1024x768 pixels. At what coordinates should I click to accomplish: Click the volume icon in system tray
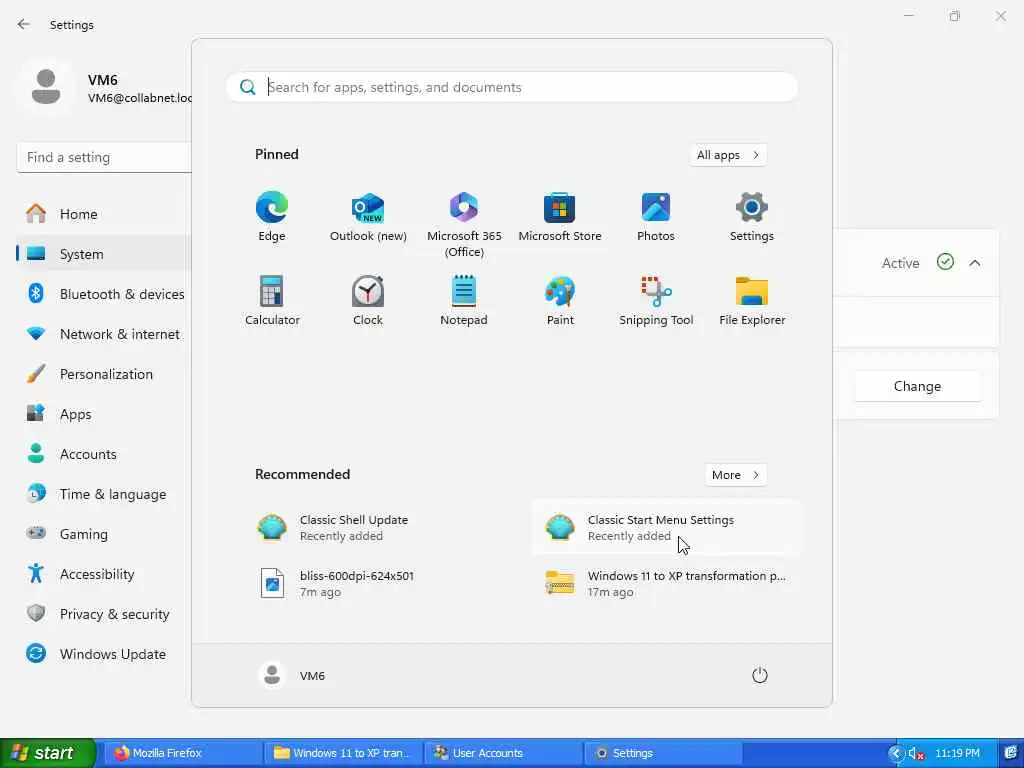tap(916, 754)
